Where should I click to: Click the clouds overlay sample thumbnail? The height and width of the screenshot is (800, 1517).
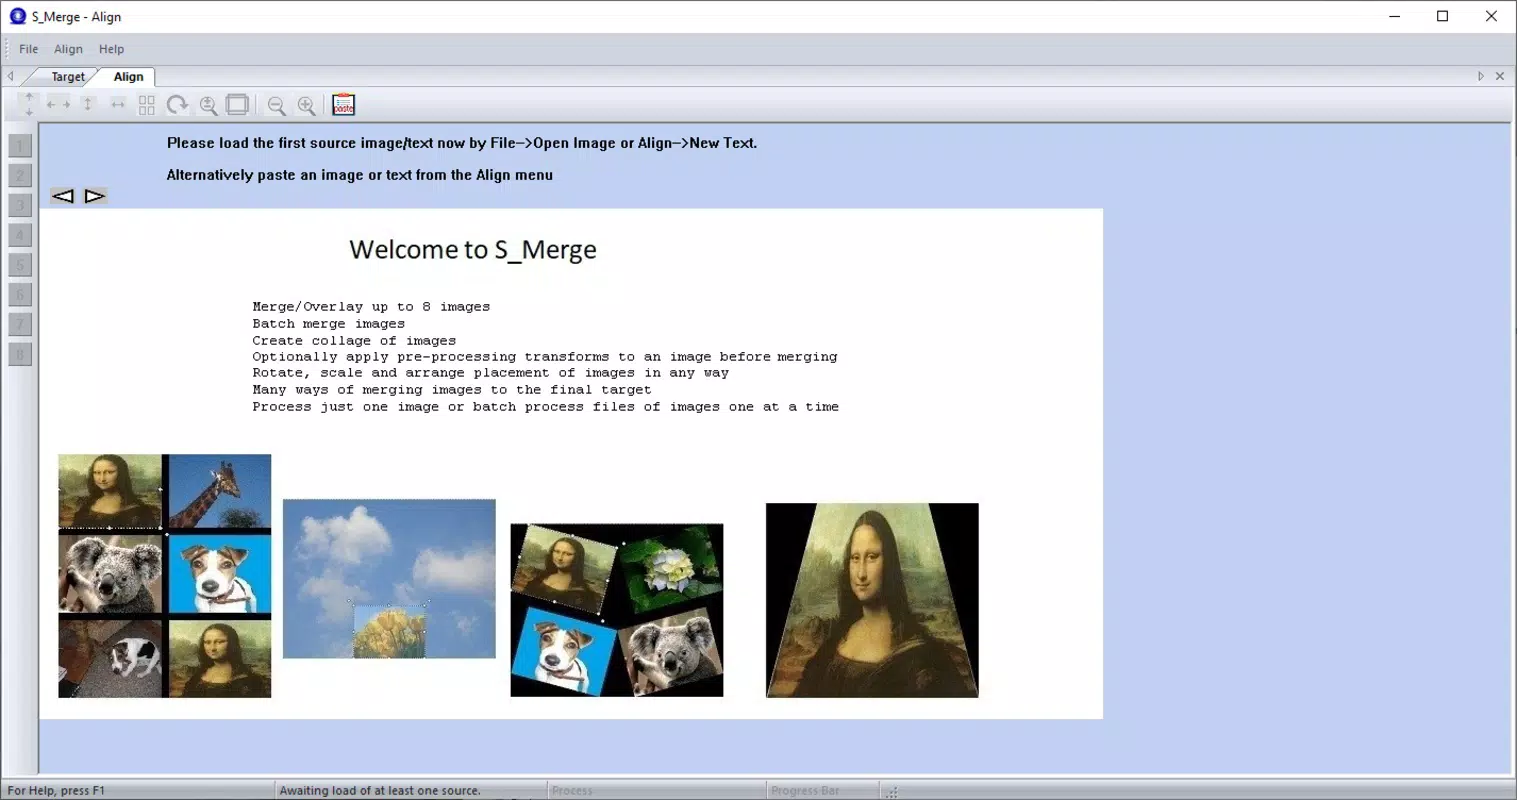389,579
